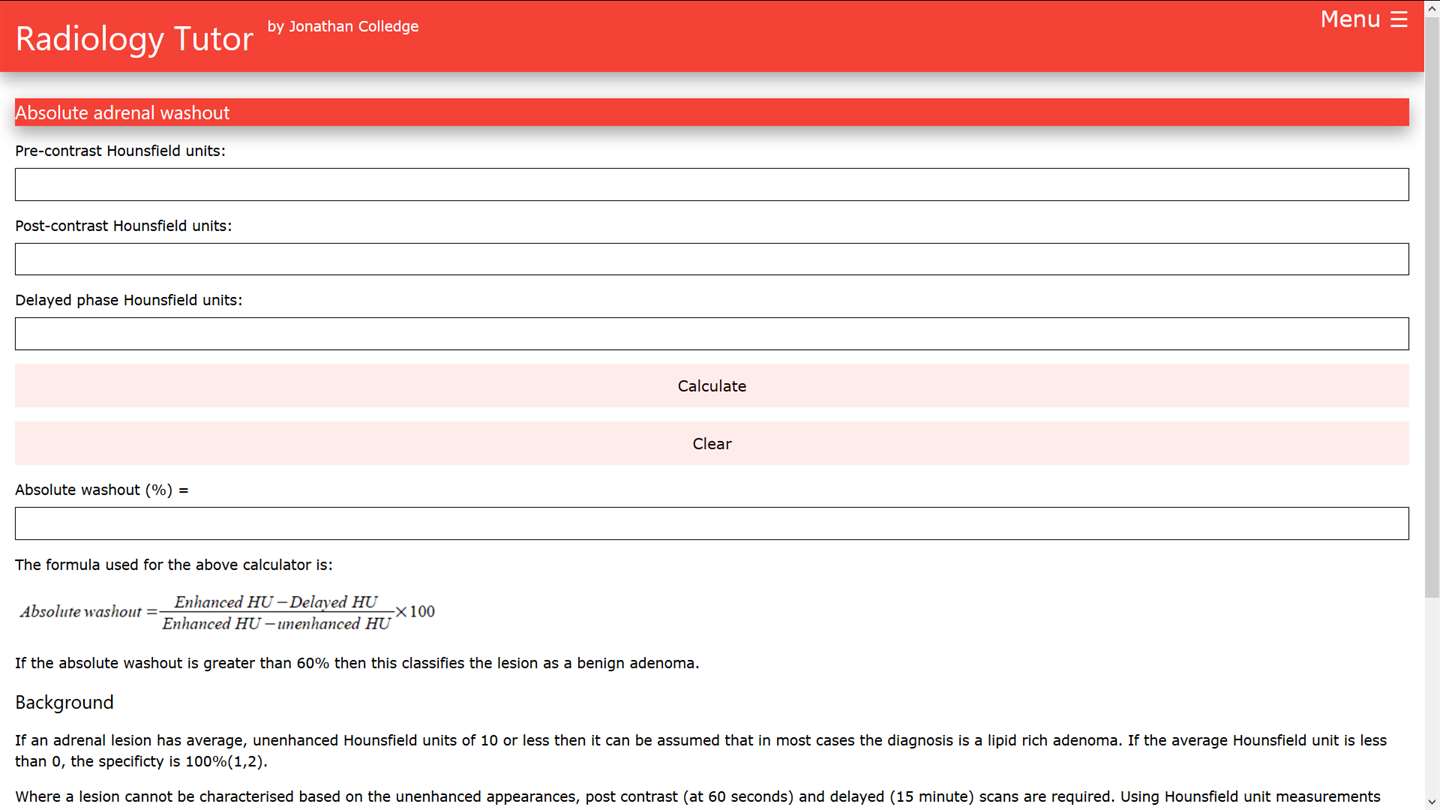Focus the Pre-contrast Hounsfield units field

pos(712,184)
